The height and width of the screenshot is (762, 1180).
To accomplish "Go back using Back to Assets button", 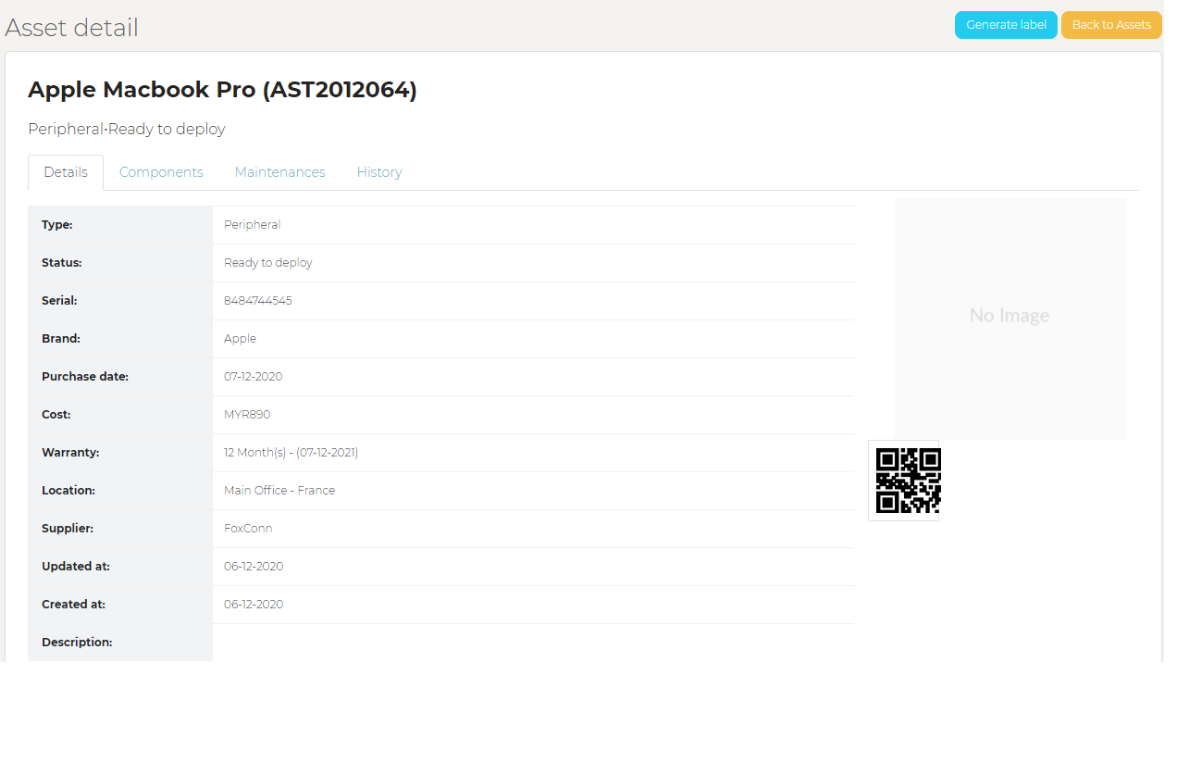I will [x=1111, y=25].
